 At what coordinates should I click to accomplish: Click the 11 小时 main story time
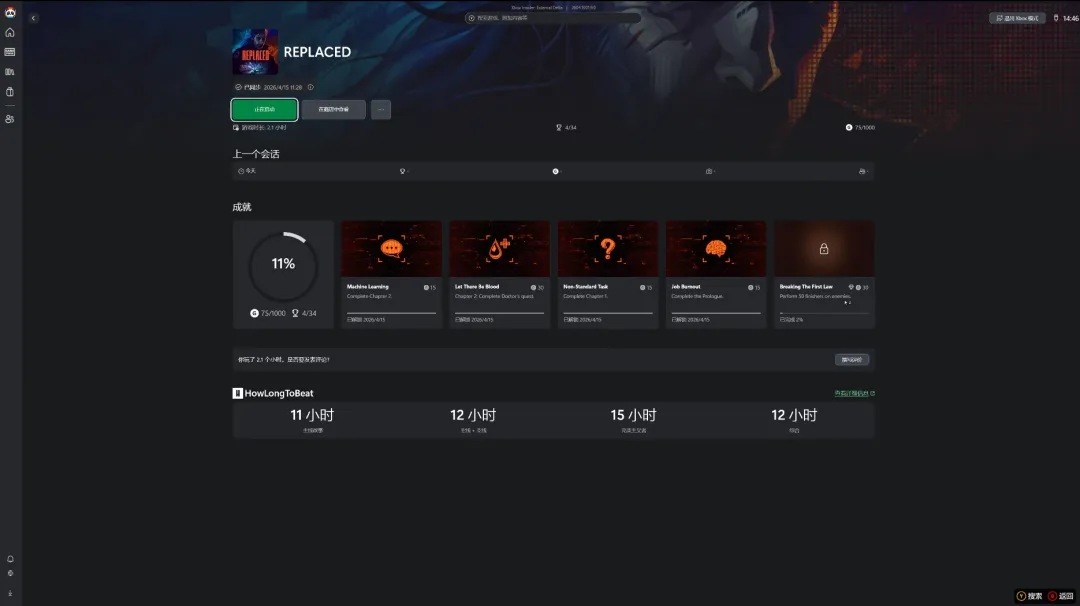[312, 415]
